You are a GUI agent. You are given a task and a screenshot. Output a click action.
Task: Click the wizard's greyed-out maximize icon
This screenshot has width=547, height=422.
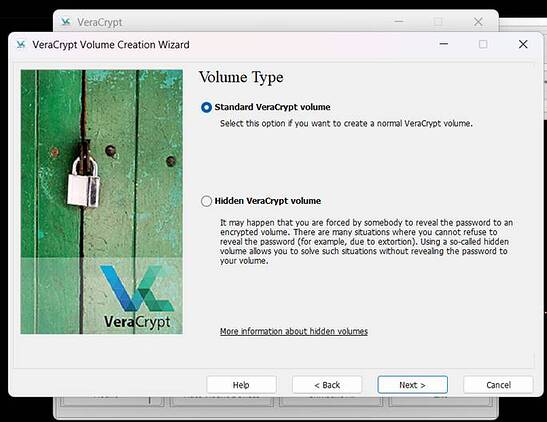click(483, 44)
